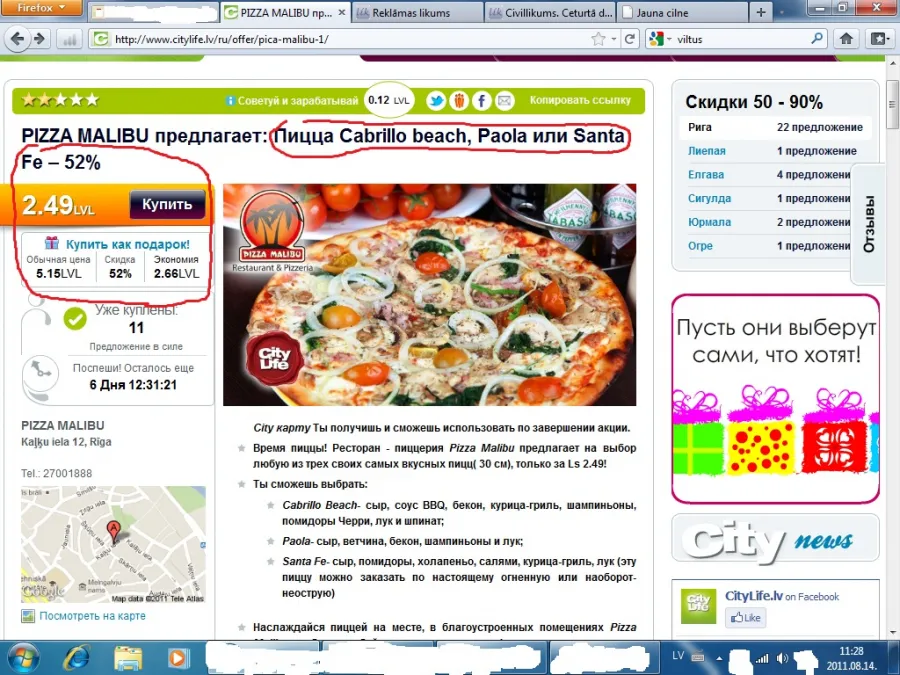Switch to the Reklāmas likums tab

(x=418, y=13)
